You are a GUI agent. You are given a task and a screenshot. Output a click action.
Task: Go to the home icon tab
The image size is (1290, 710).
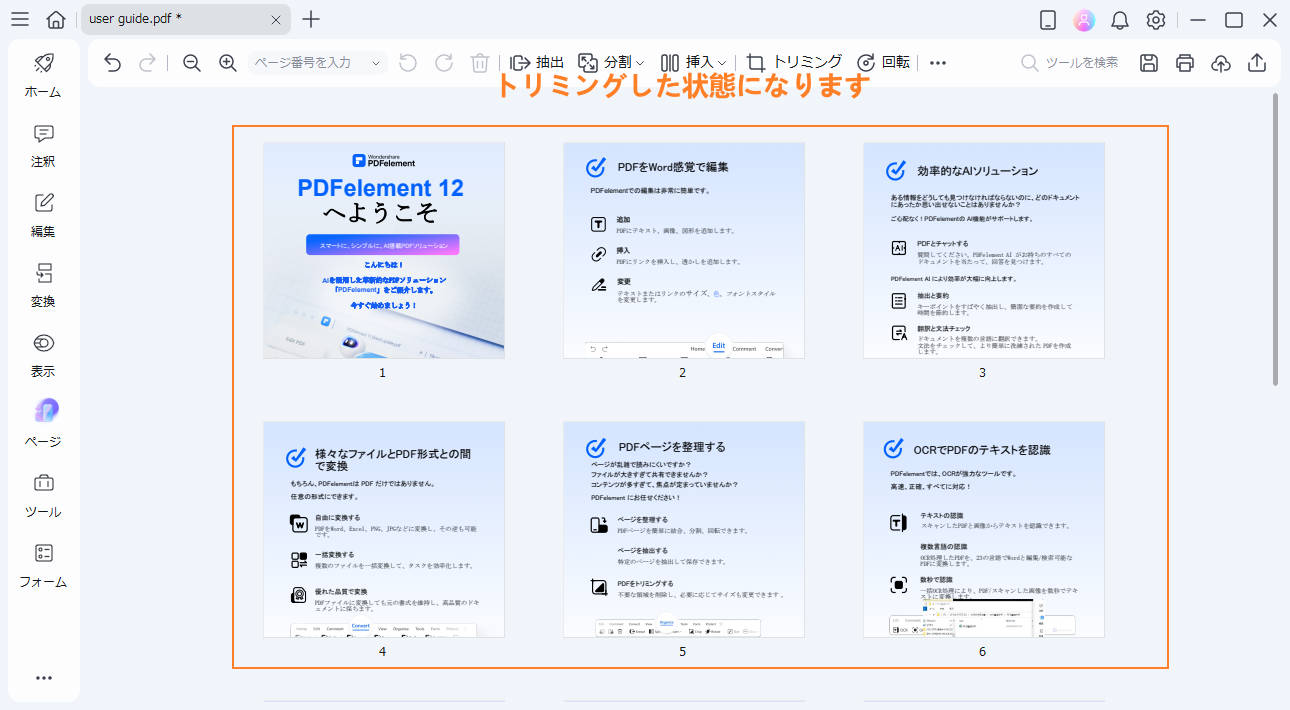(56, 20)
